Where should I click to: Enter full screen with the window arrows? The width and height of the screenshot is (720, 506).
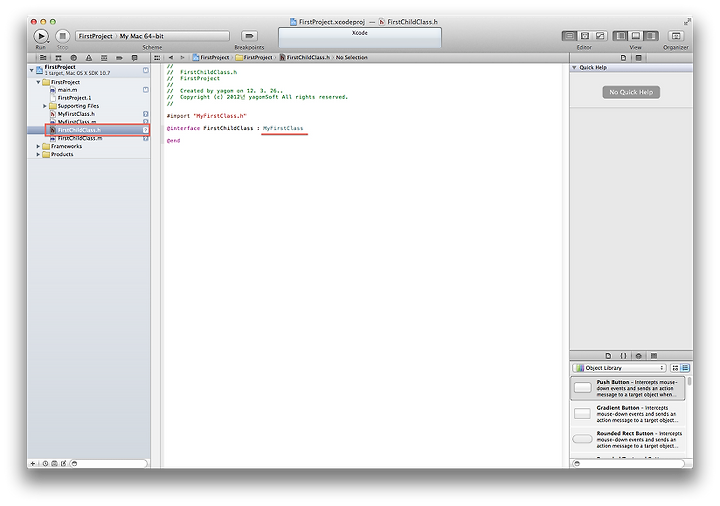pos(687,22)
